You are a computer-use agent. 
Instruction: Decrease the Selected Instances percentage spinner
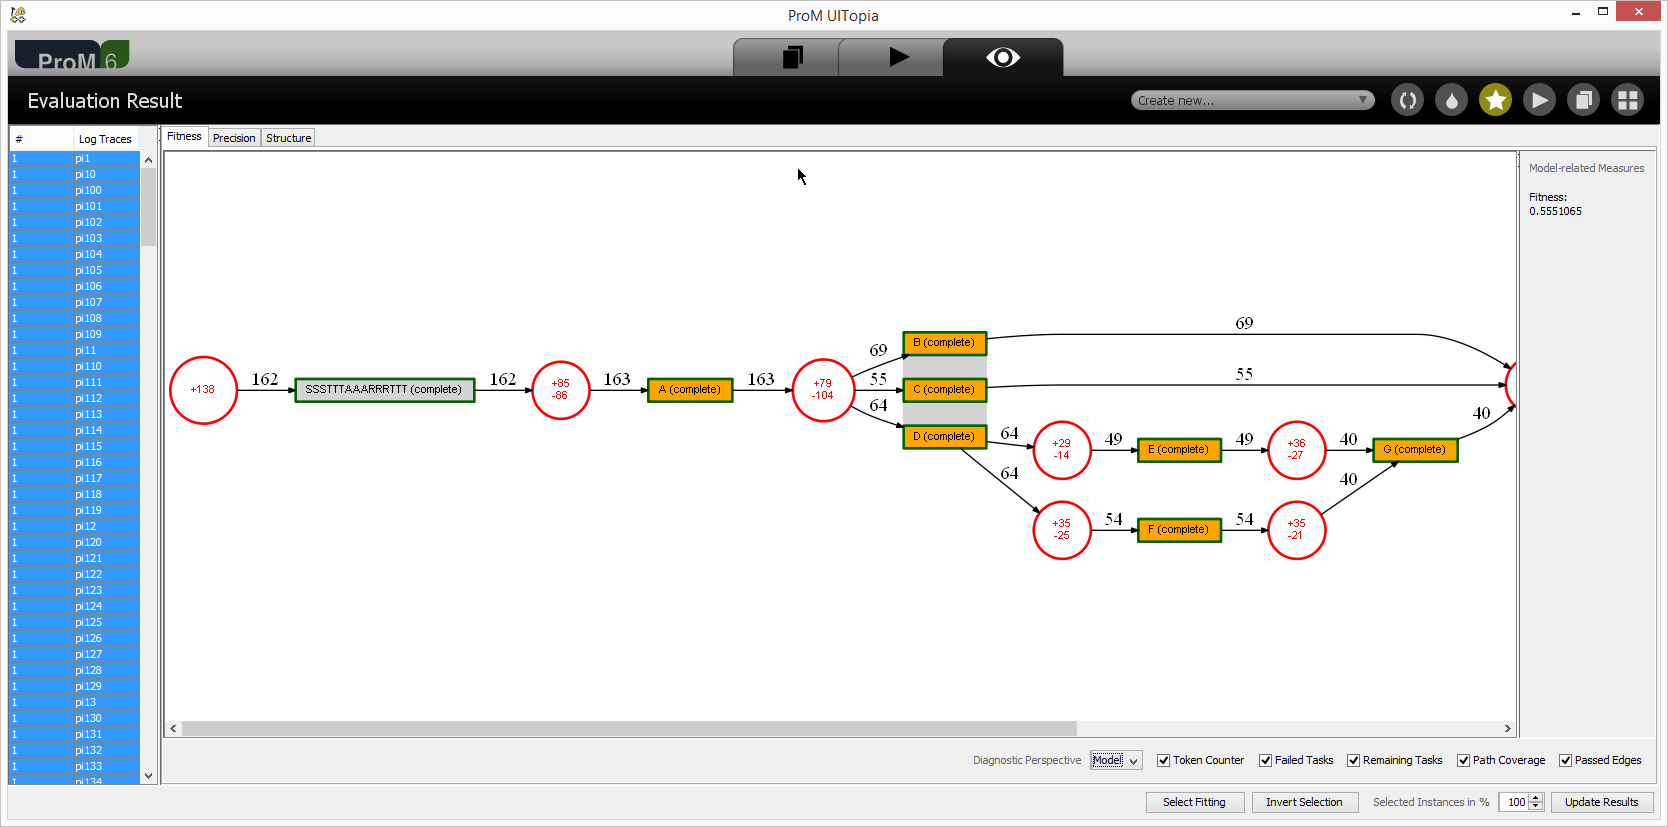[x=1537, y=807]
